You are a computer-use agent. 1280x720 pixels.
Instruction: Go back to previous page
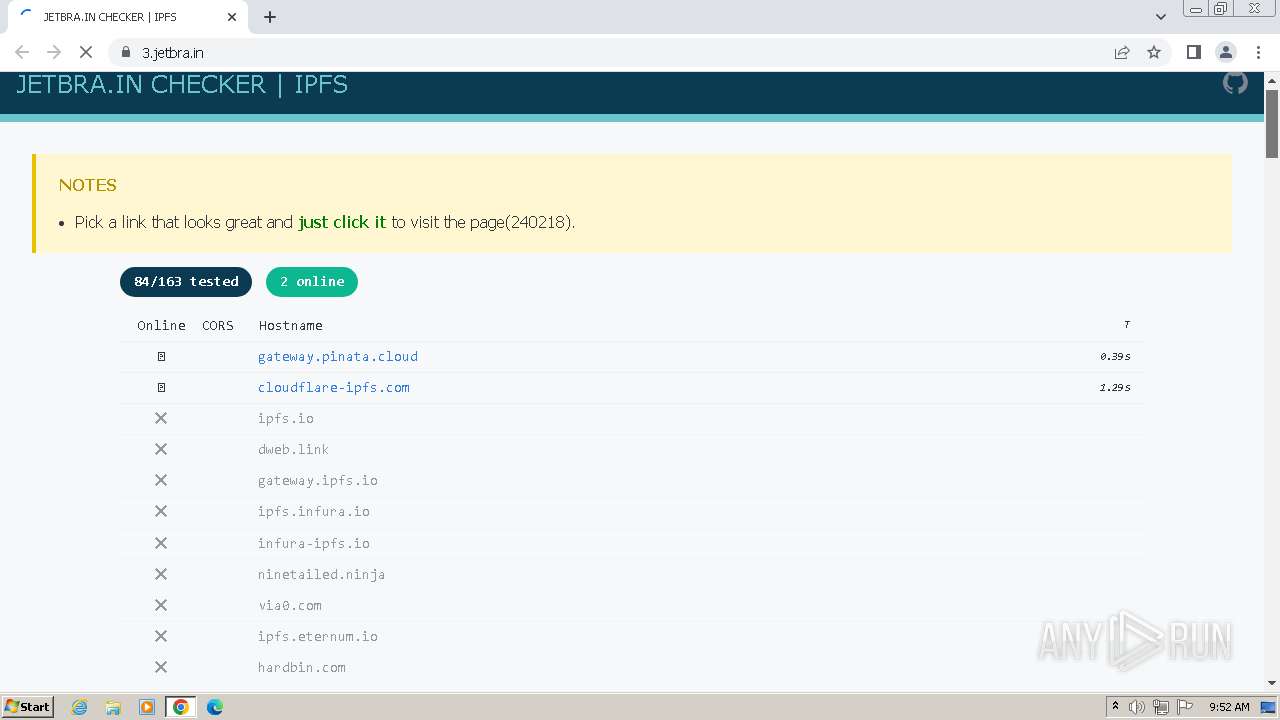click(22, 52)
